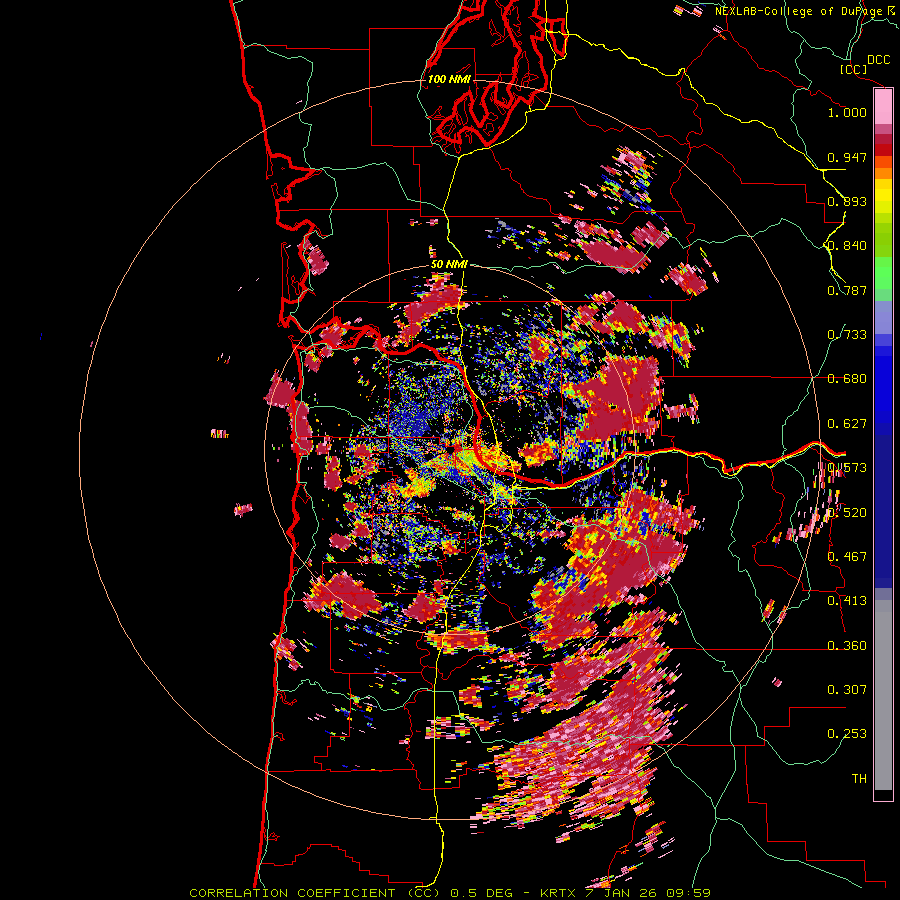
Task: Select the 1.000 legend value
Action: coord(847,112)
